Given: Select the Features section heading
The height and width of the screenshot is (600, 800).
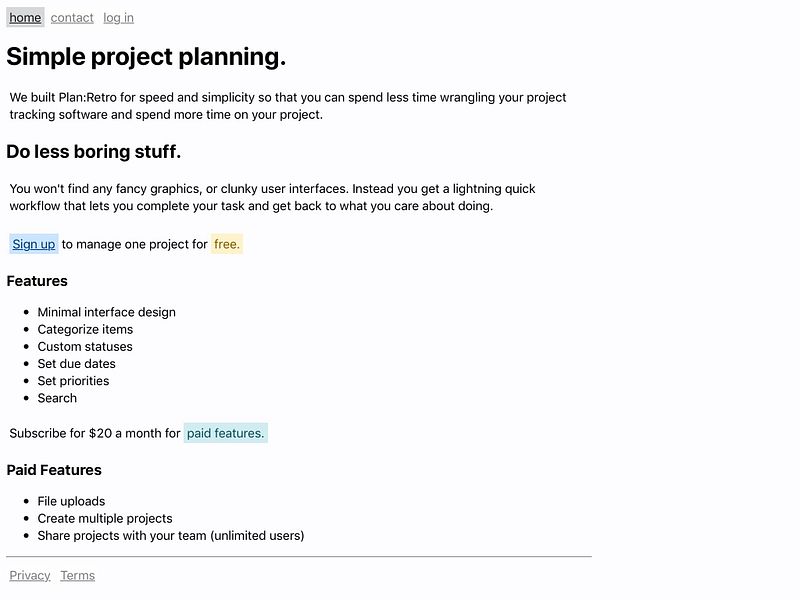Looking at the screenshot, I should point(37,281).
